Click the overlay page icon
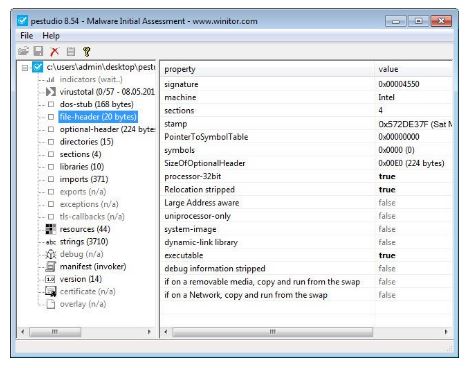 51,304
